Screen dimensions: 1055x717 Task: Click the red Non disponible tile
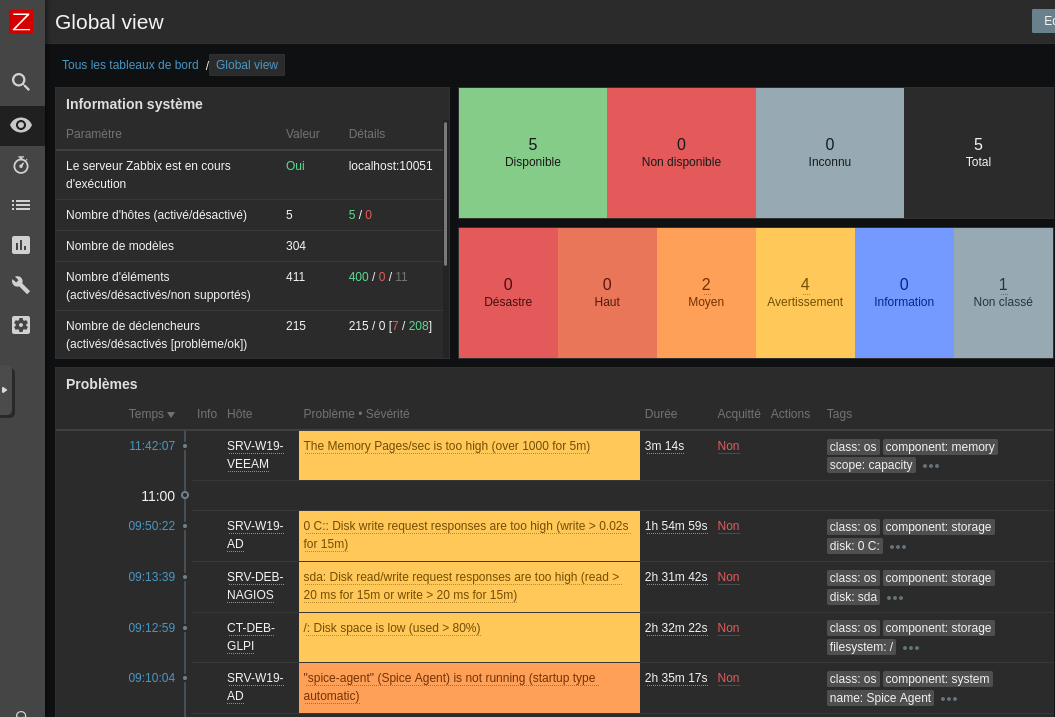point(681,153)
